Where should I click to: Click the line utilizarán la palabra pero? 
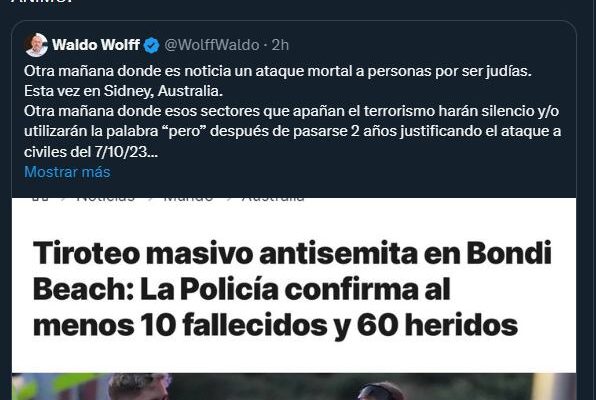(x=292, y=131)
